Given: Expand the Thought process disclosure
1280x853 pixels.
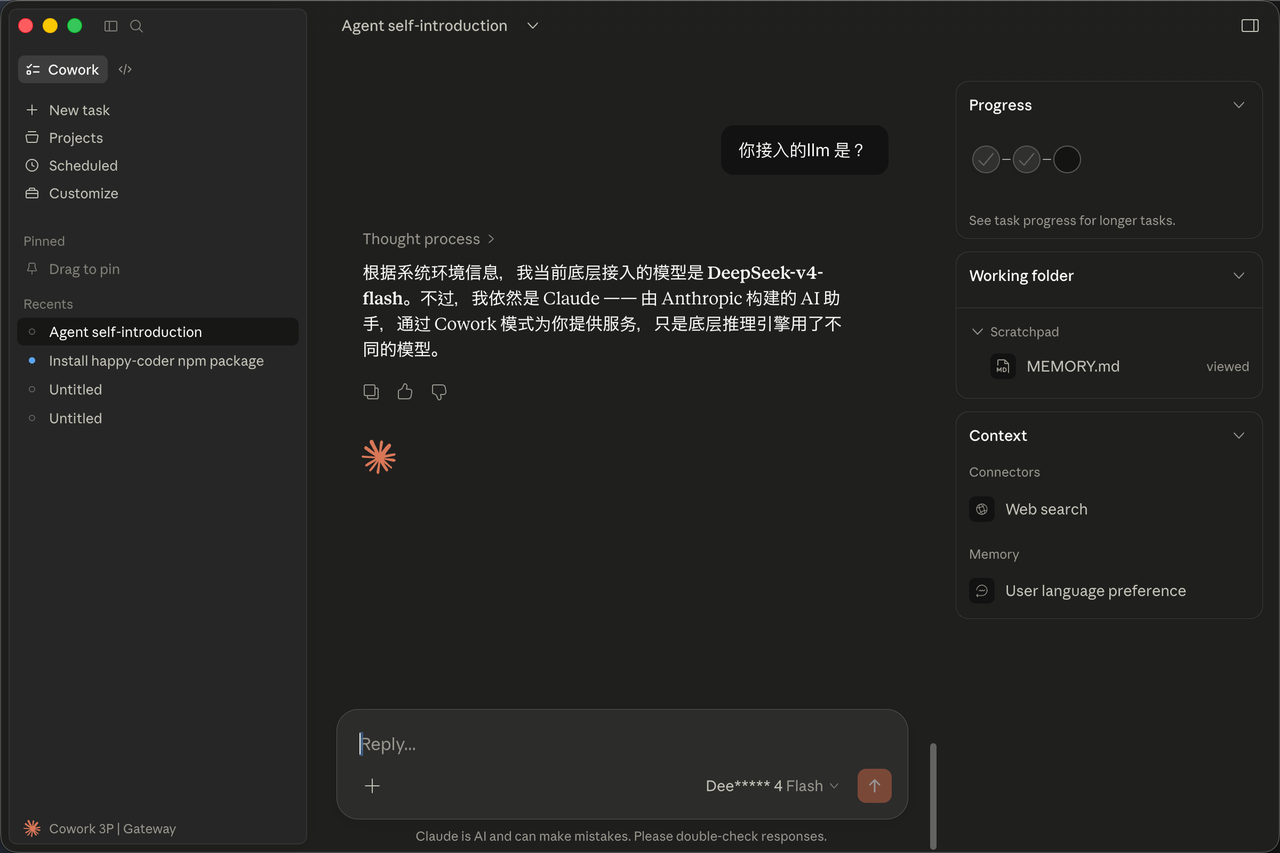Looking at the screenshot, I should (429, 239).
